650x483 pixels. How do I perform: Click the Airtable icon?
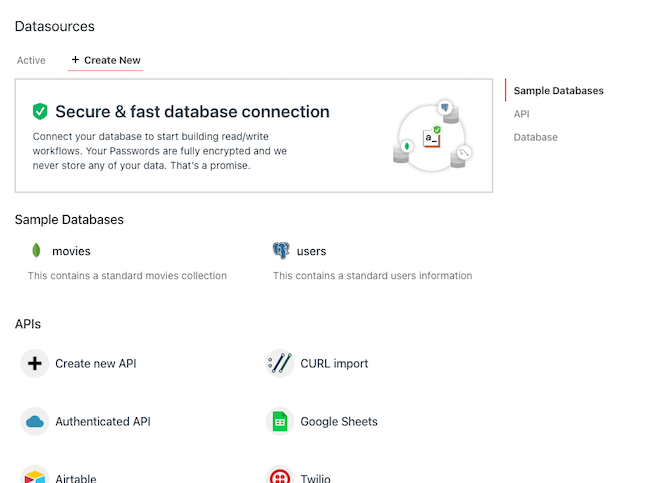35,476
